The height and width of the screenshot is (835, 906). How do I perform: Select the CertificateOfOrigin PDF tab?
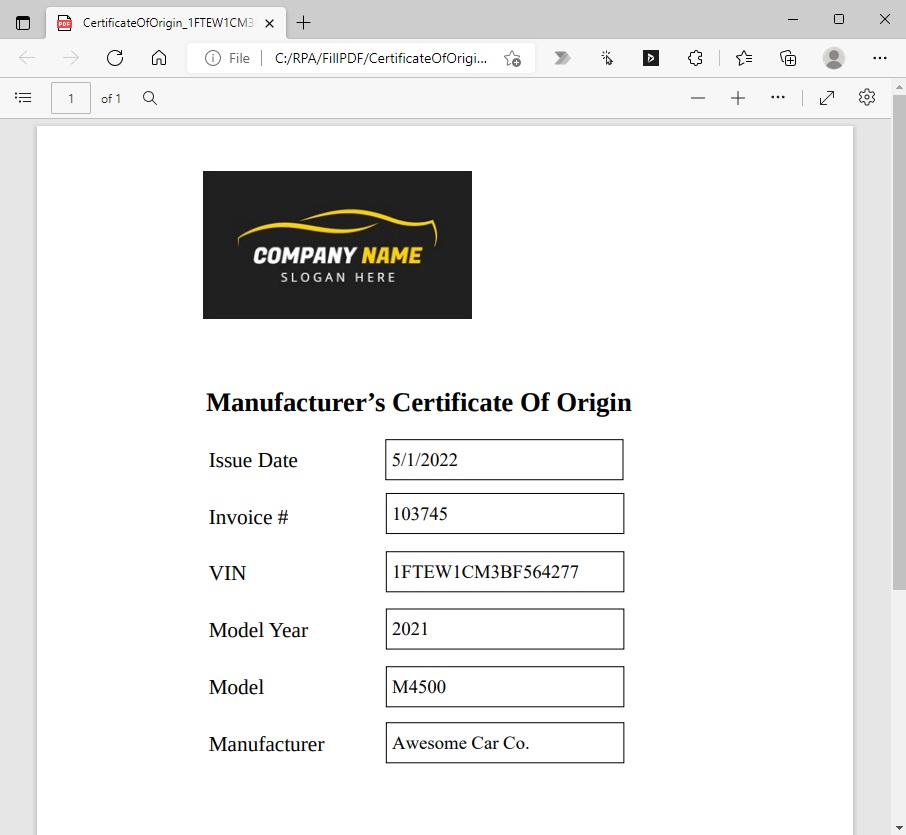[x=160, y=22]
